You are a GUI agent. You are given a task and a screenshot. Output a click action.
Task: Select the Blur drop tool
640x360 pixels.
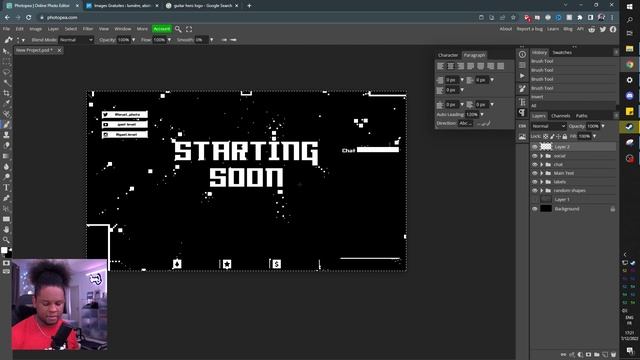[x=6, y=167]
